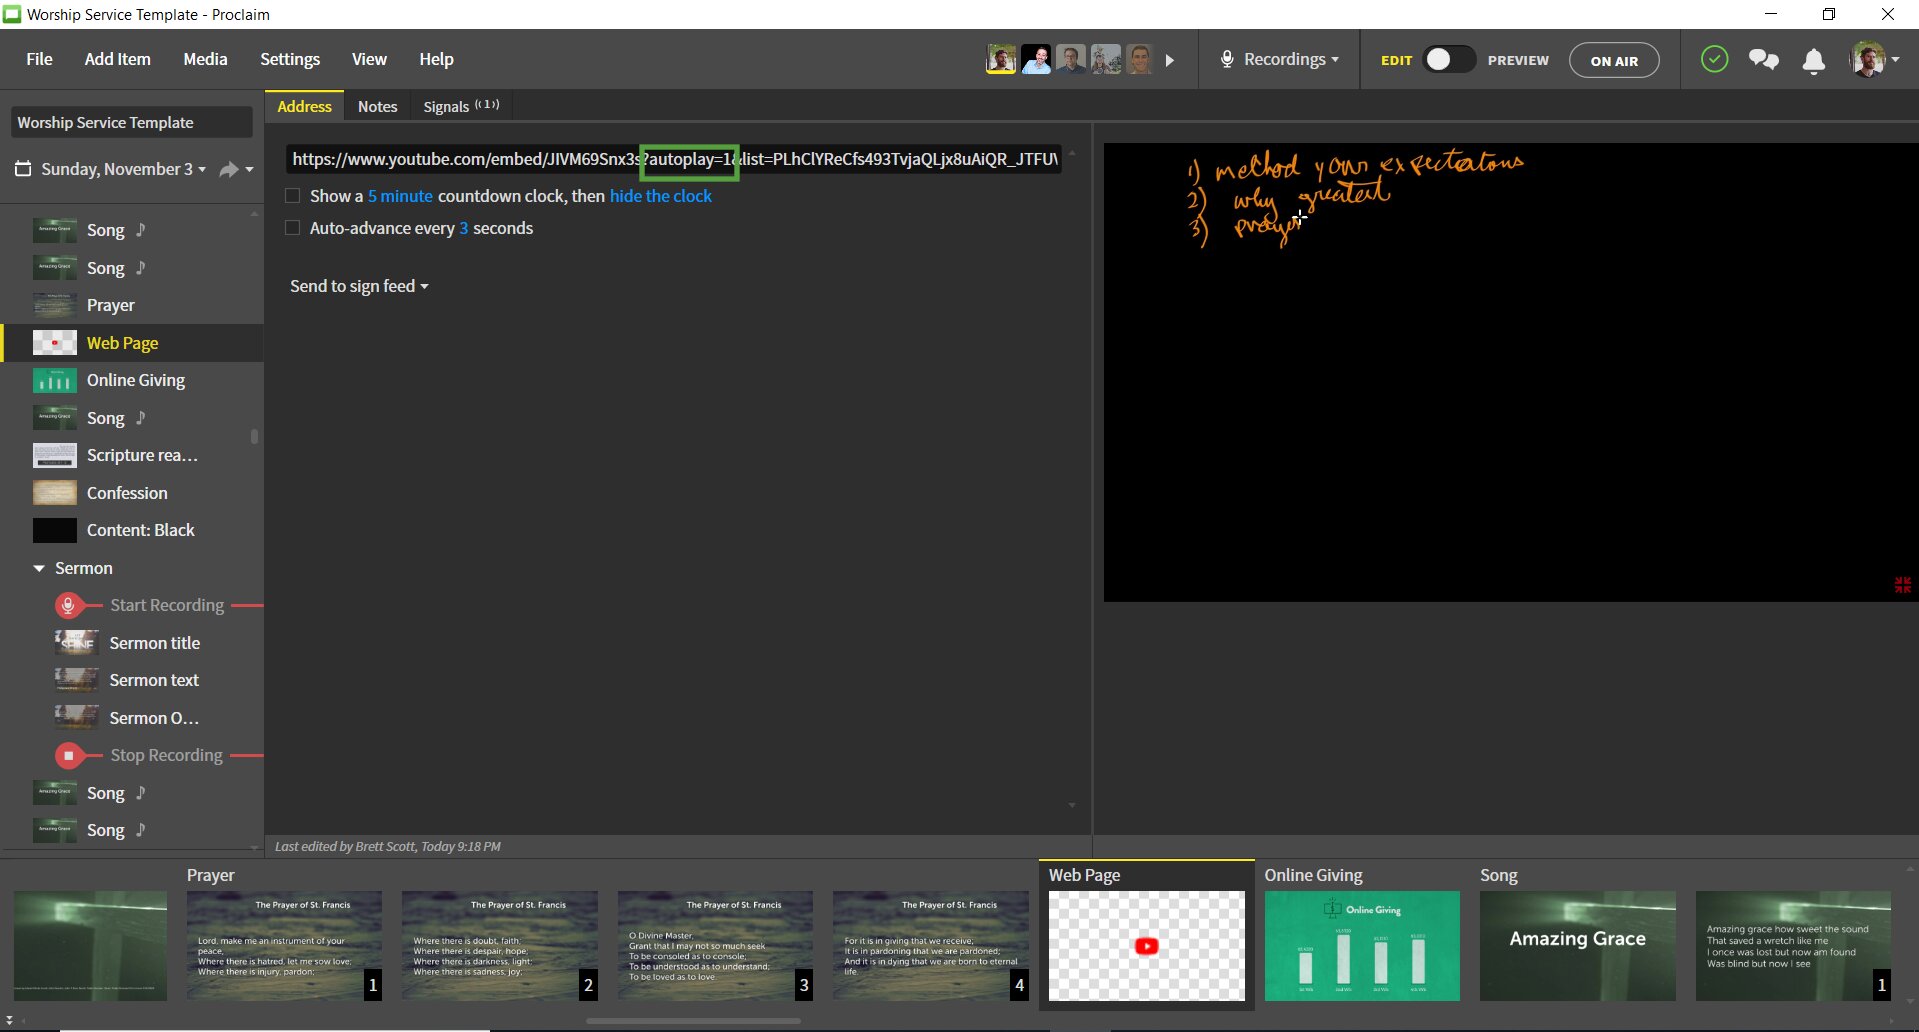1919x1032 pixels.
Task: Check the Auto-advance every 3 seconds box
Action: 293,228
